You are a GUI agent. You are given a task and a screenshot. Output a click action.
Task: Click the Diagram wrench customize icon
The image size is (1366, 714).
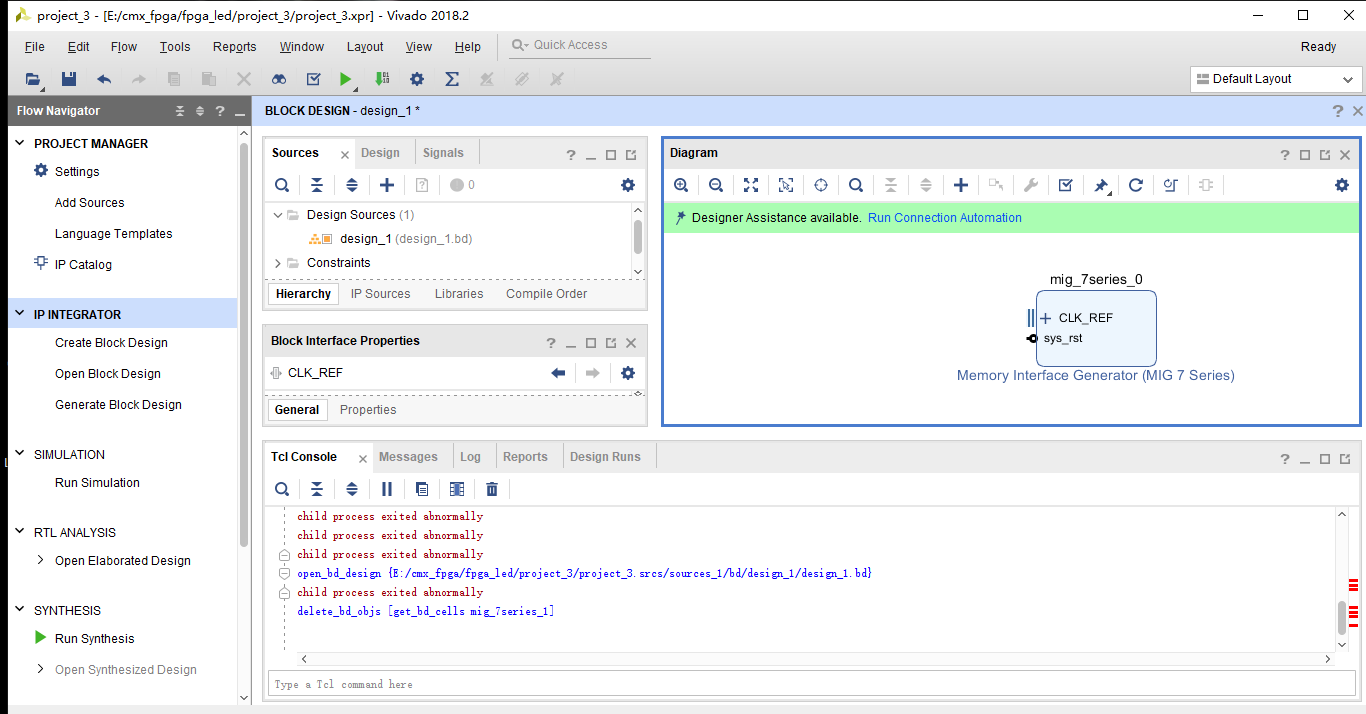[x=1031, y=185]
